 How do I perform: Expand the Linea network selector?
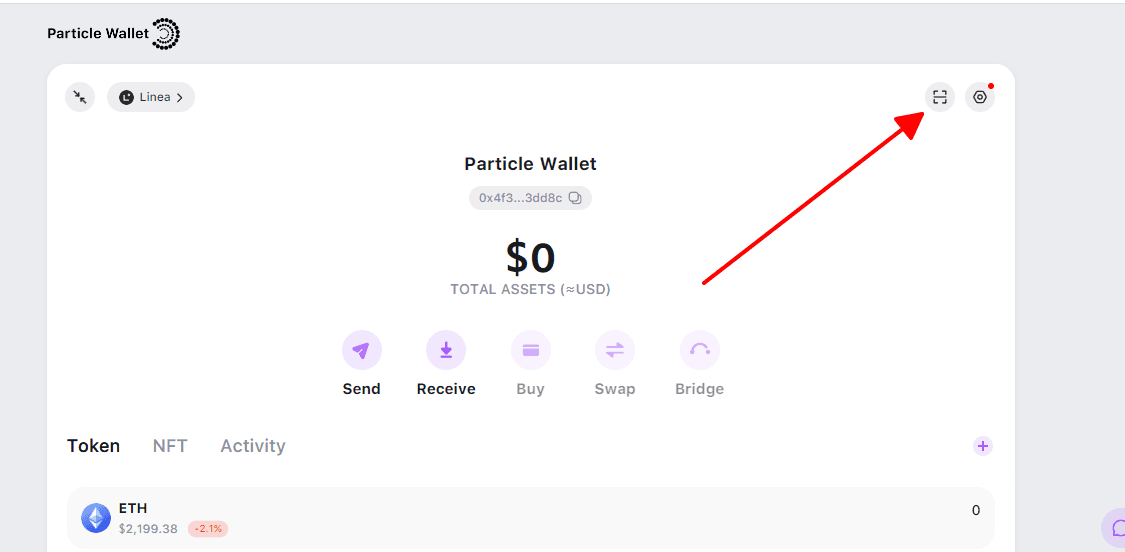tap(151, 97)
